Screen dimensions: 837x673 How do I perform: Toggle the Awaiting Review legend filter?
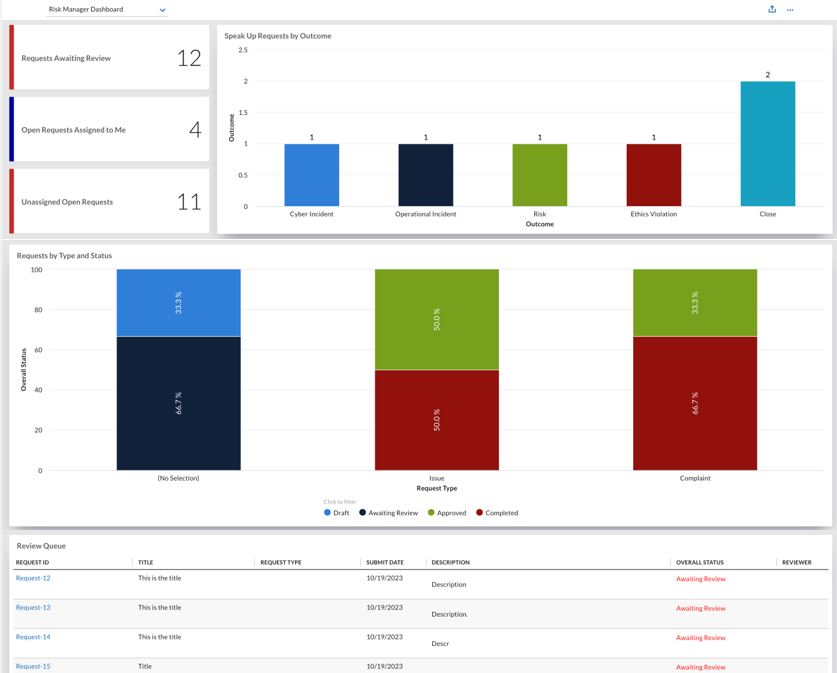[389, 513]
